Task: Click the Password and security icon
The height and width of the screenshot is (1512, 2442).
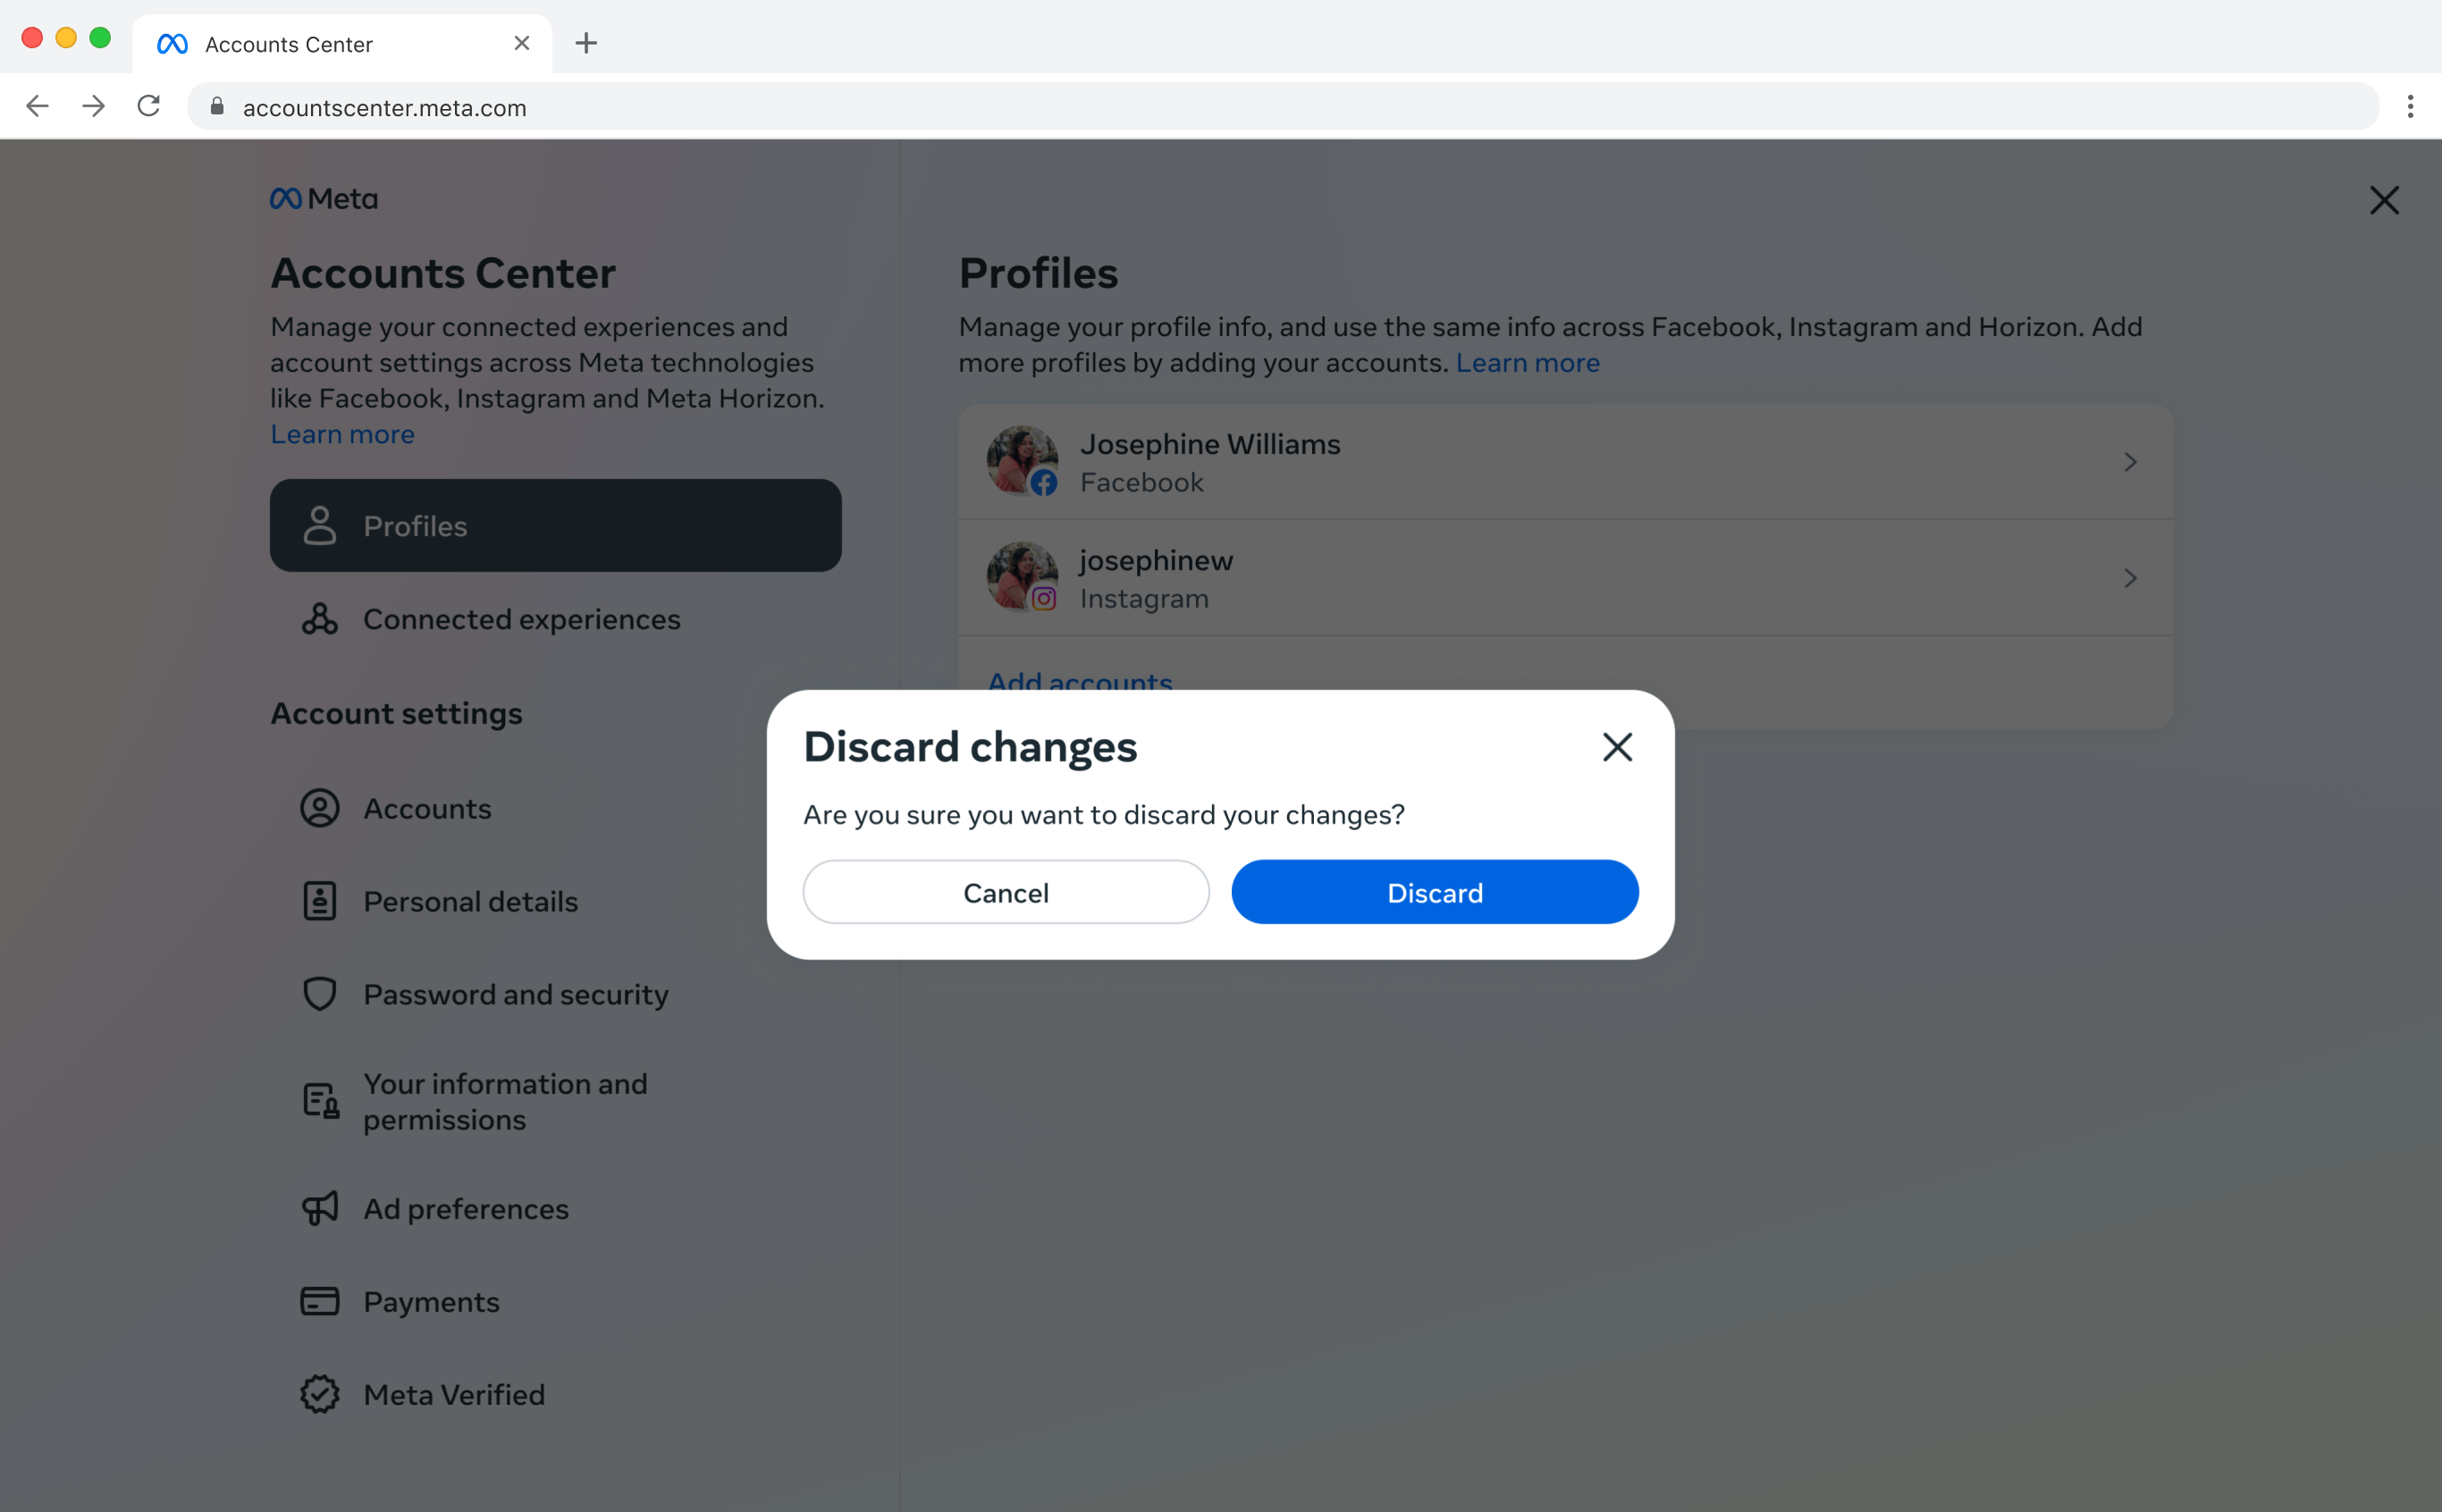Action: (x=317, y=994)
